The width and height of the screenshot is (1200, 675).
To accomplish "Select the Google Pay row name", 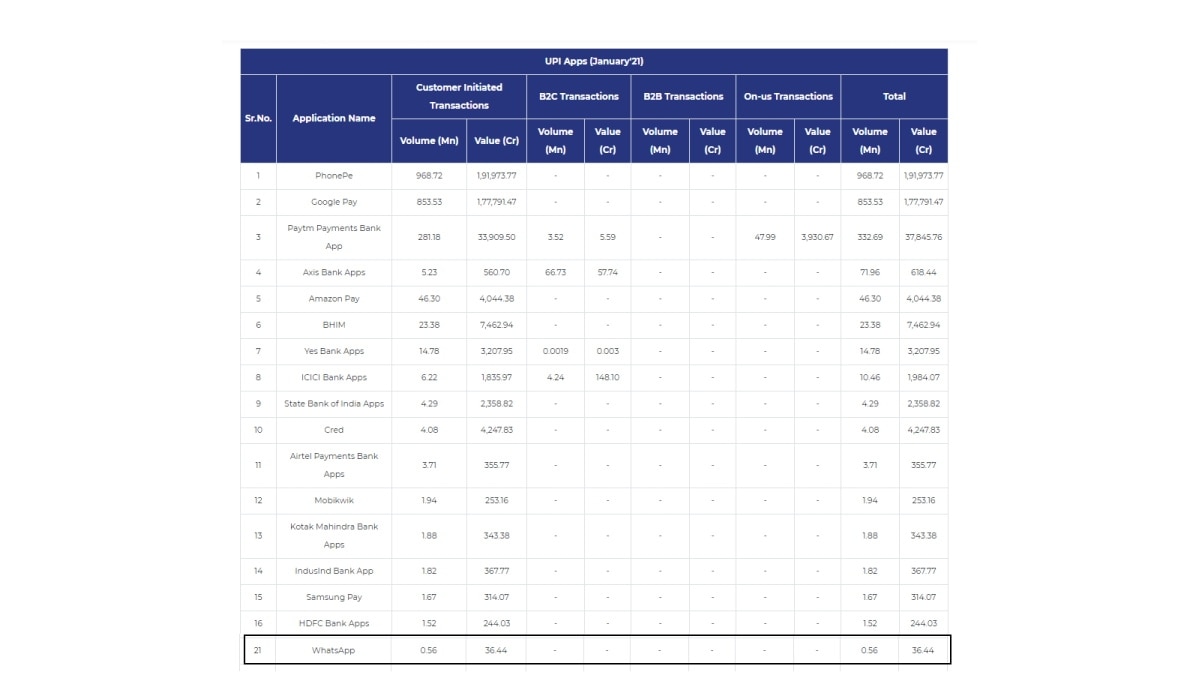I will (334, 202).
